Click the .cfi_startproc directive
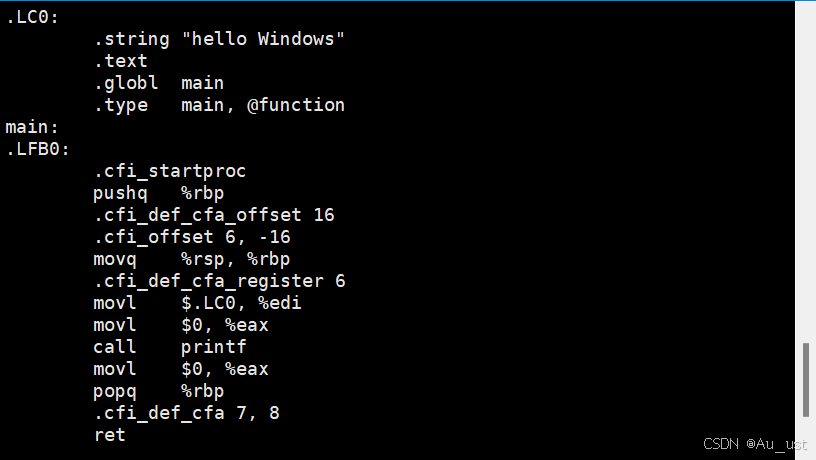The width and height of the screenshot is (816, 460). pos(169,171)
